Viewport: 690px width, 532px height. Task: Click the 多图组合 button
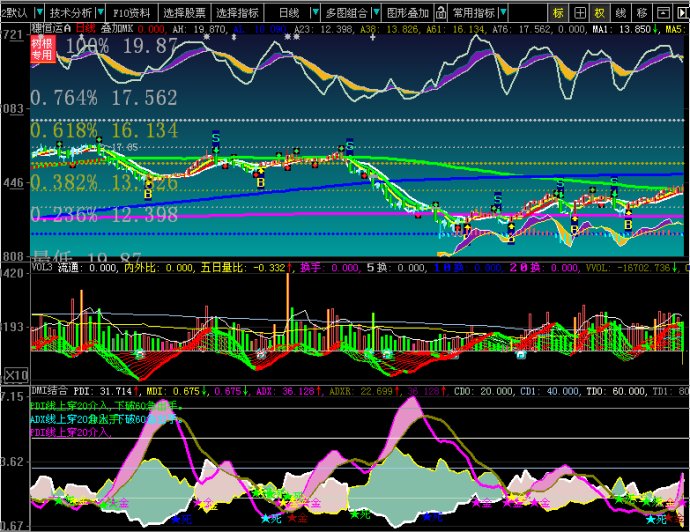346,13
